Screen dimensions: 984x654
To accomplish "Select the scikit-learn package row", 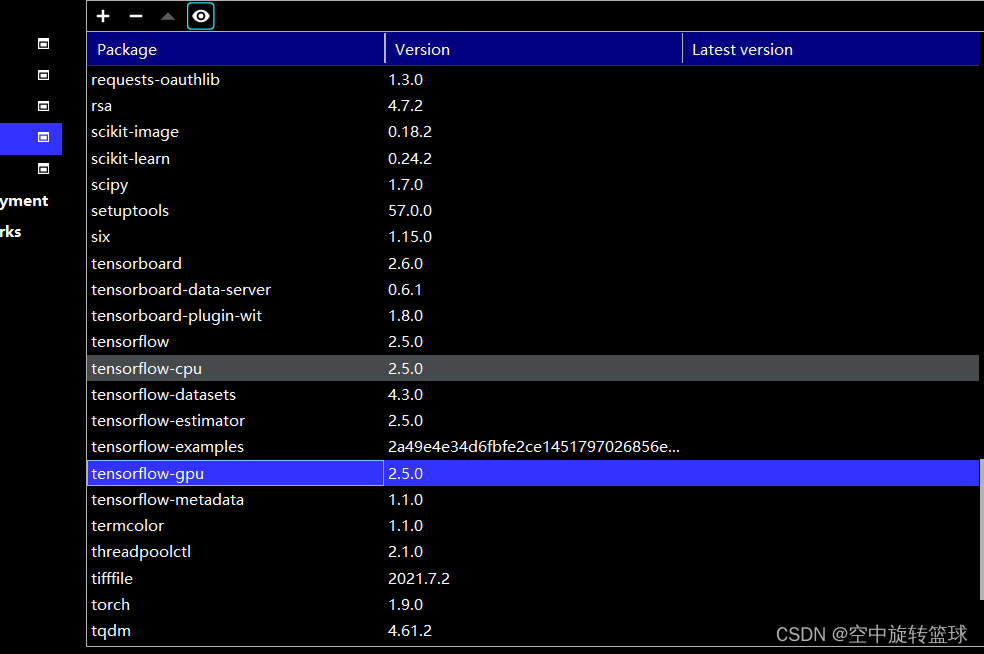I will pyautogui.click(x=533, y=158).
